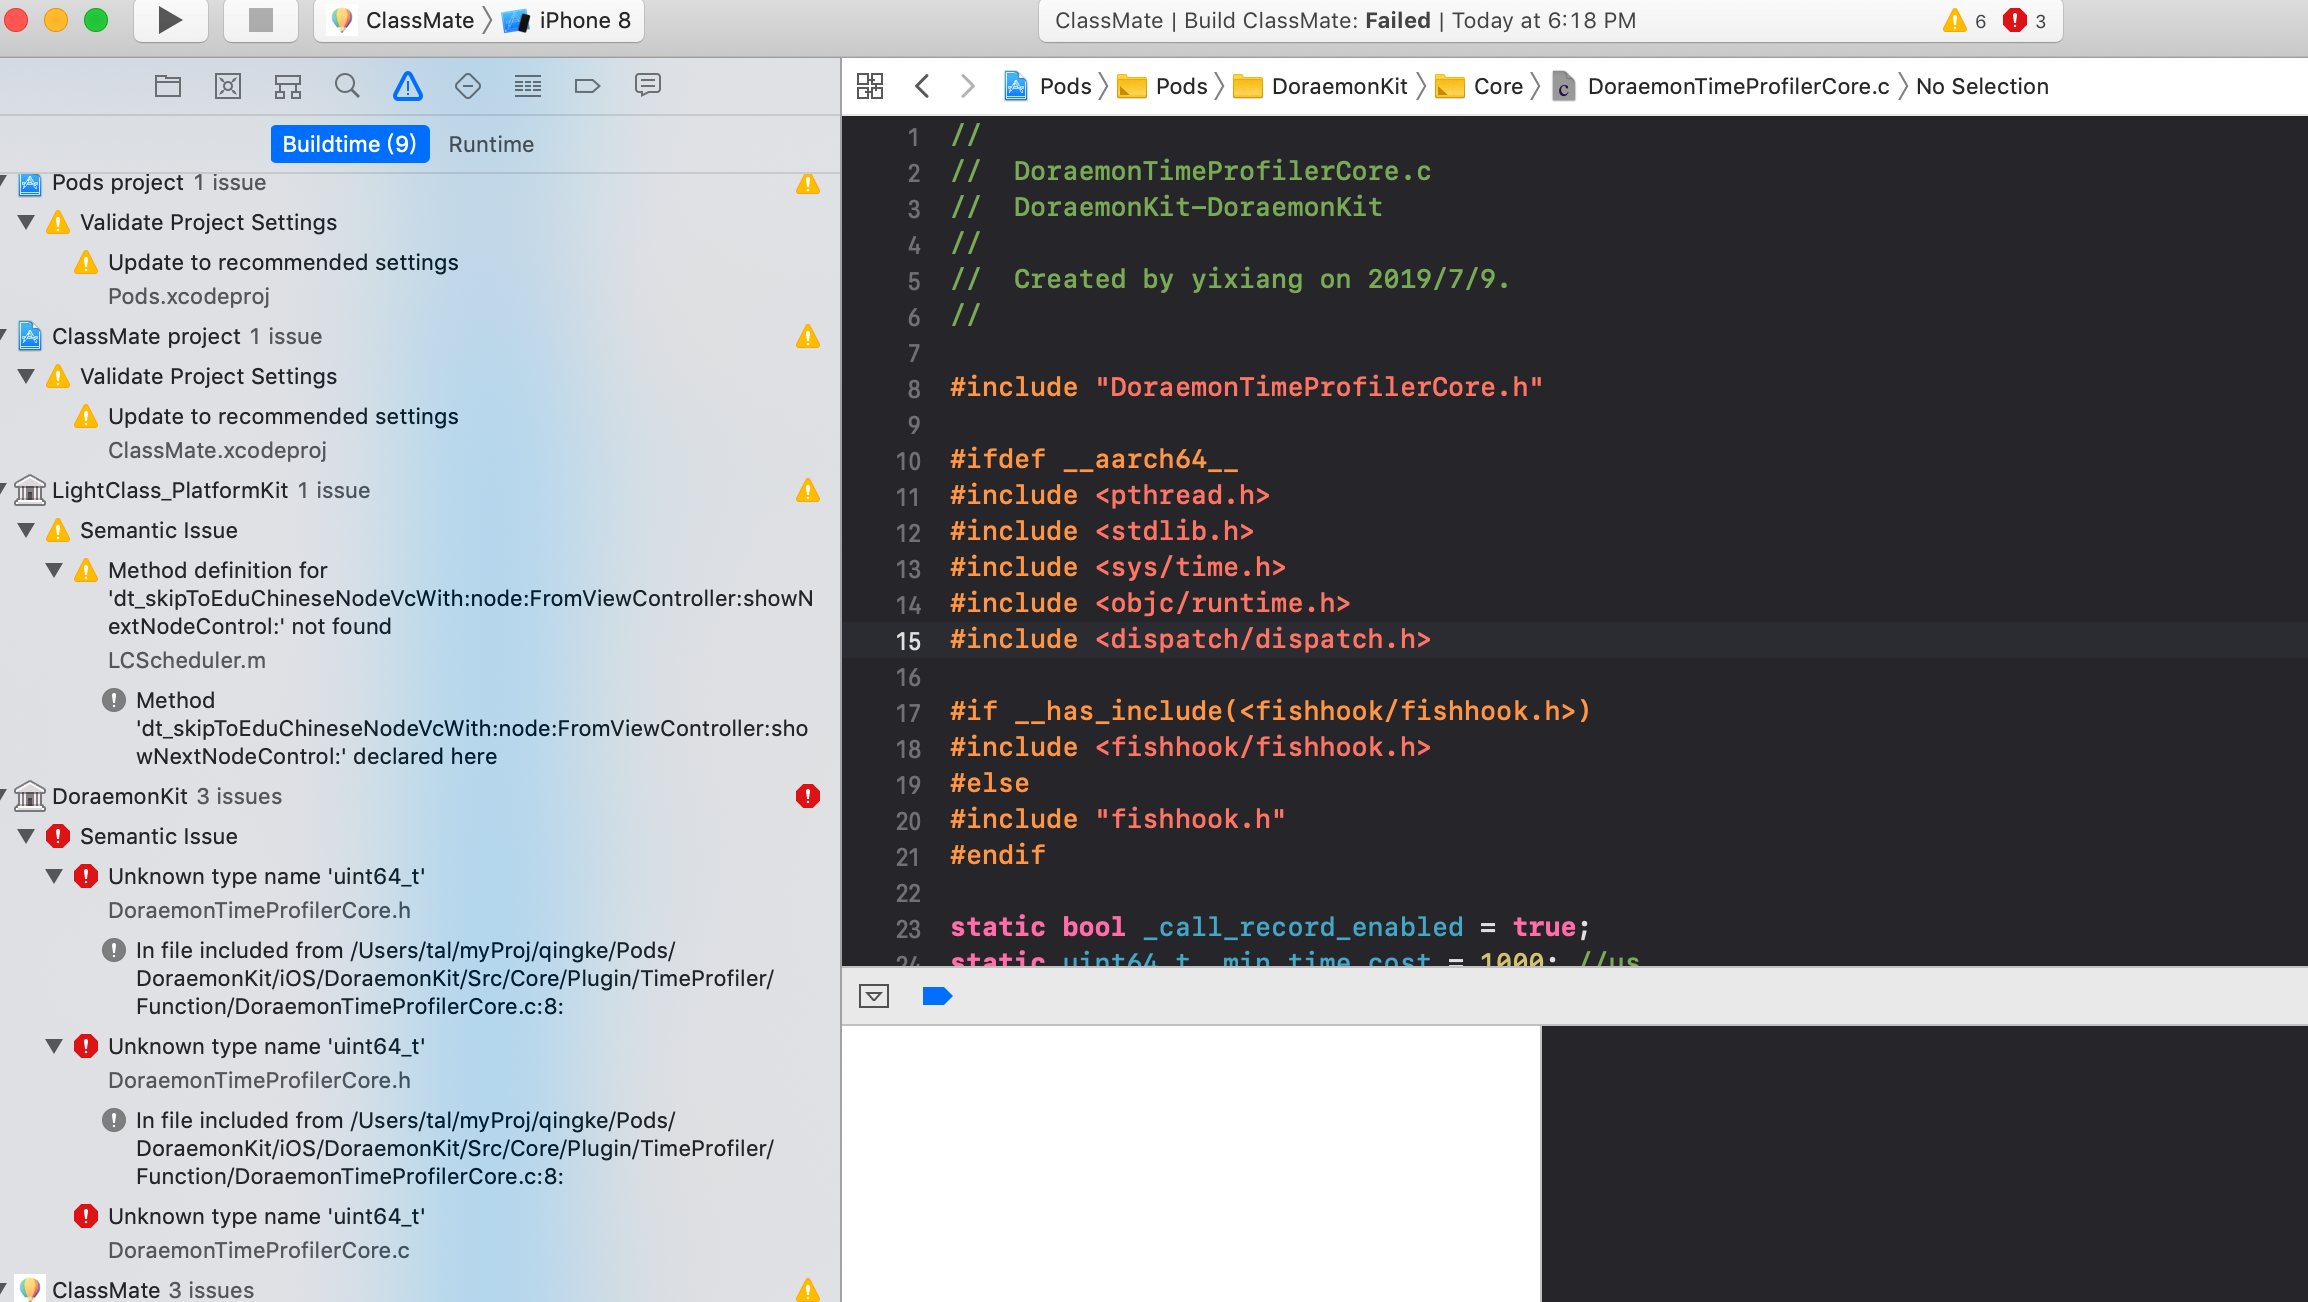Click DoraemonTimeProfilerCore.c in the jump bar
The image size is (2308, 1302).
pos(1737,86)
